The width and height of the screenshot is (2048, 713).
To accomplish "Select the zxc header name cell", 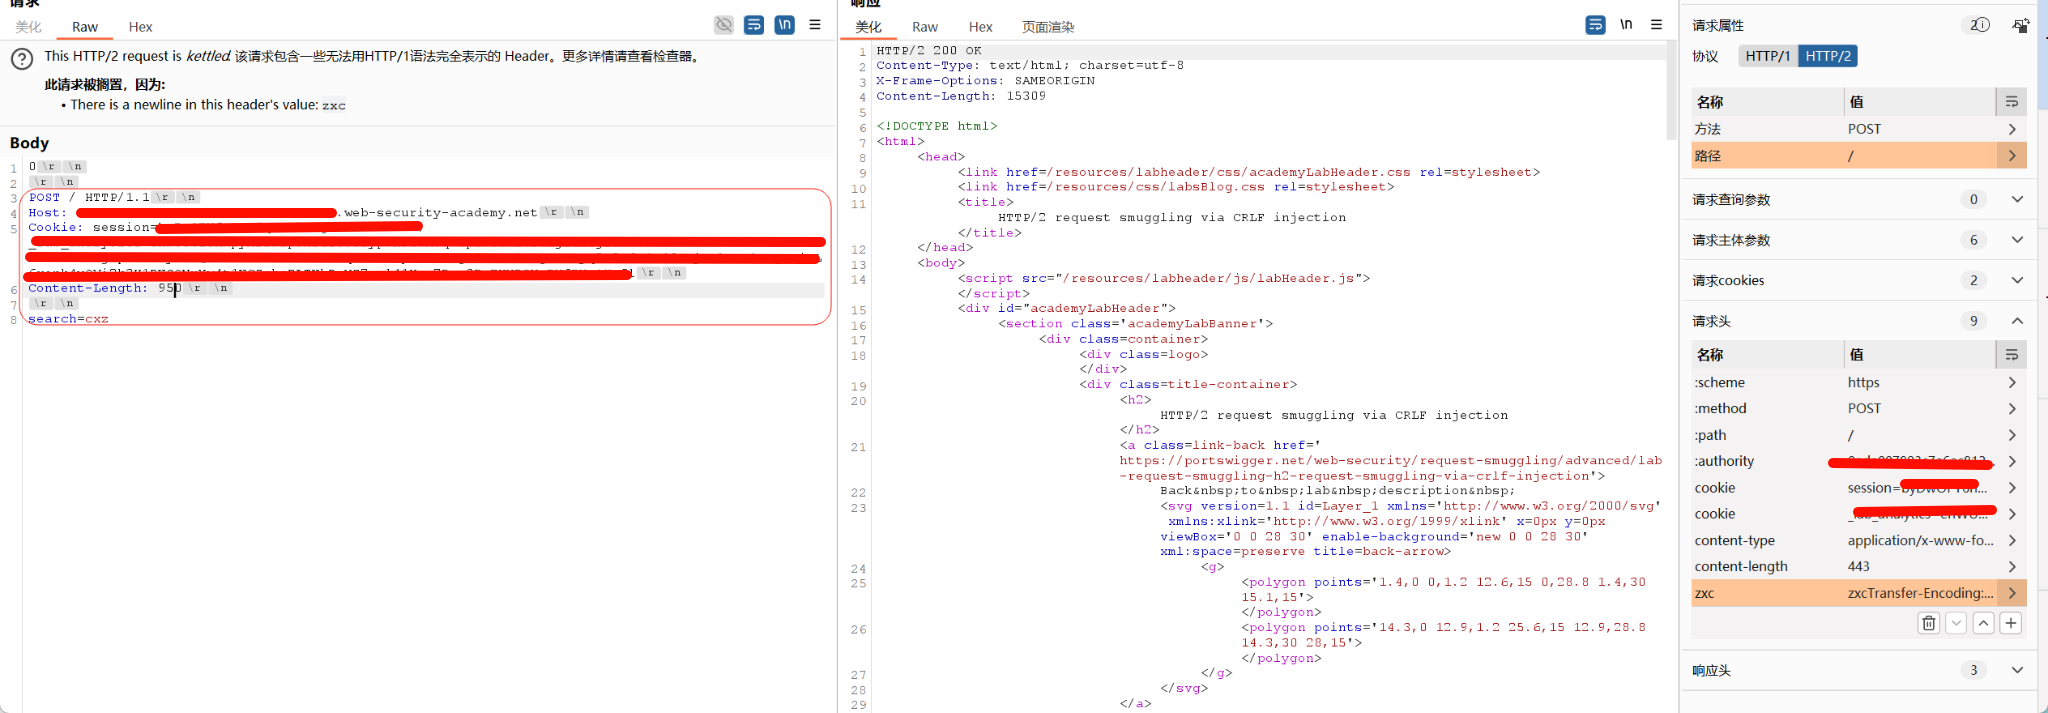I will pyautogui.click(x=1767, y=593).
